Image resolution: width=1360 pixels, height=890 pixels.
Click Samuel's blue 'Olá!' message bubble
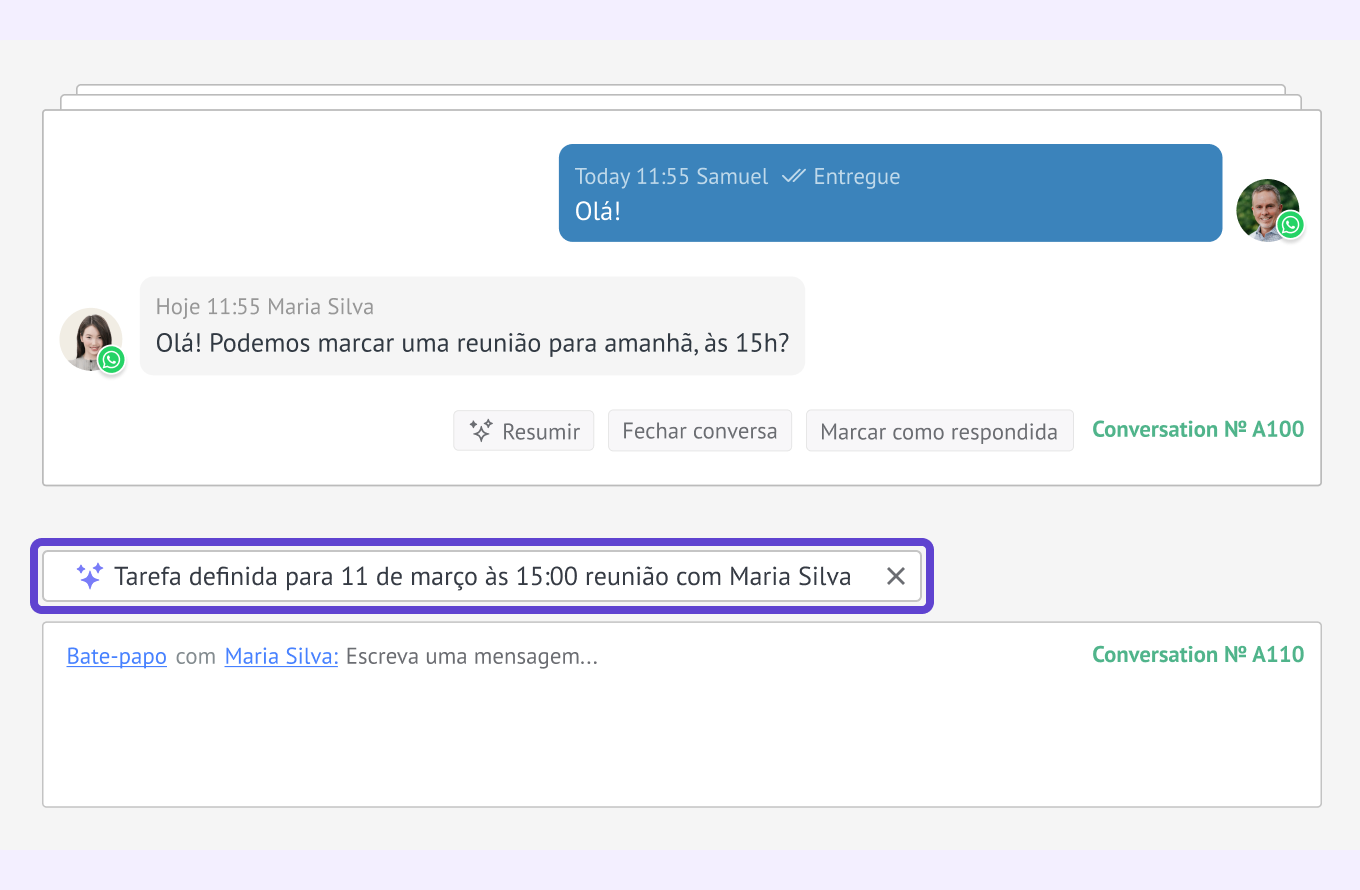pos(890,193)
